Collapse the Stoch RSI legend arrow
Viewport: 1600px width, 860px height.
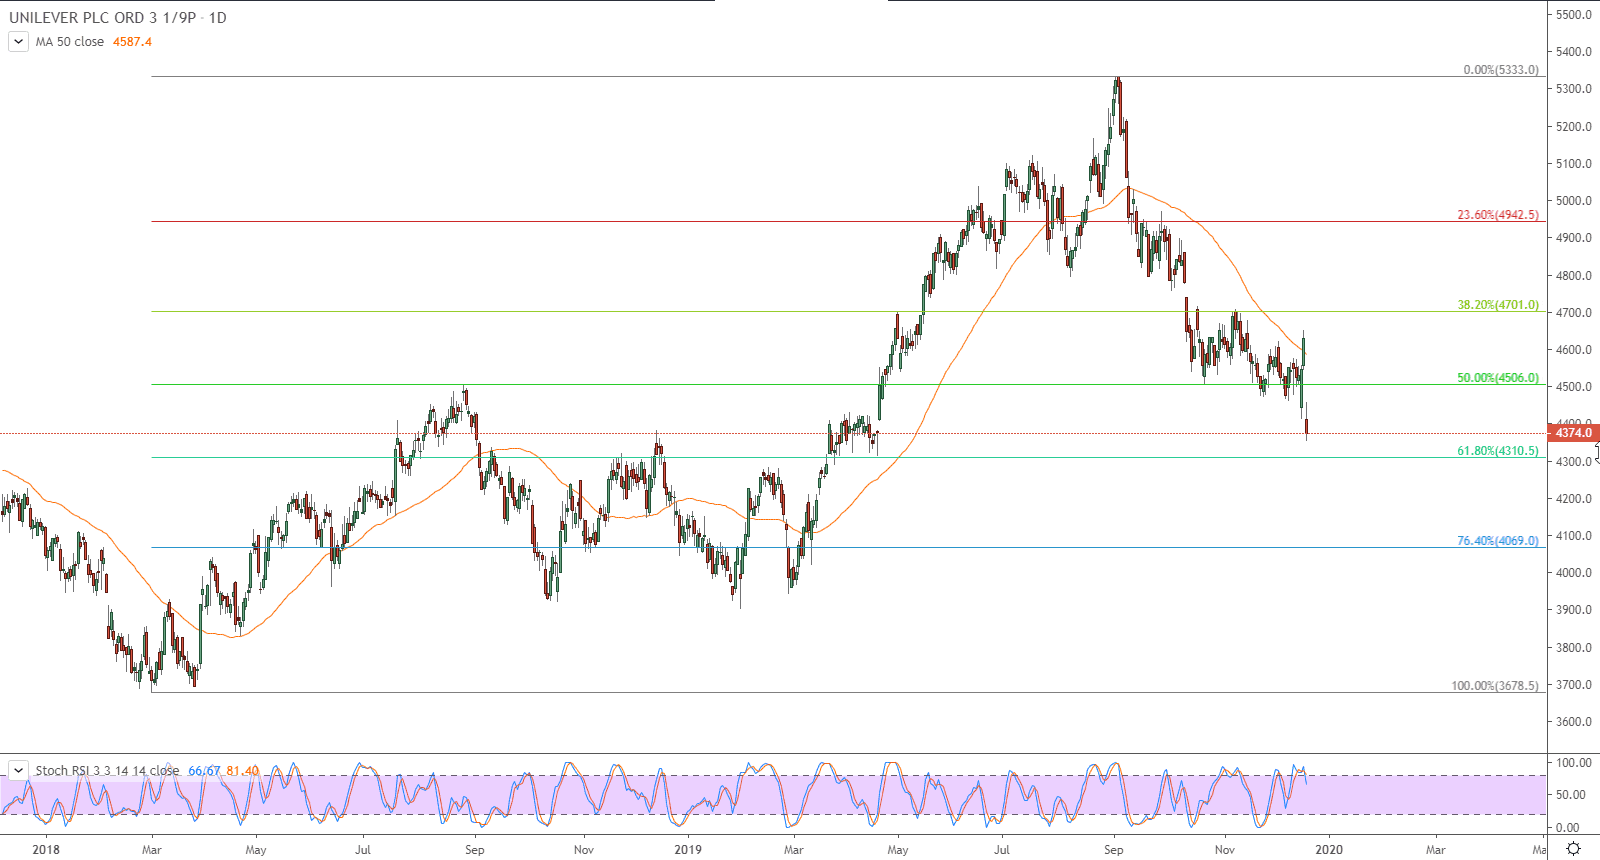click(x=18, y=770)
